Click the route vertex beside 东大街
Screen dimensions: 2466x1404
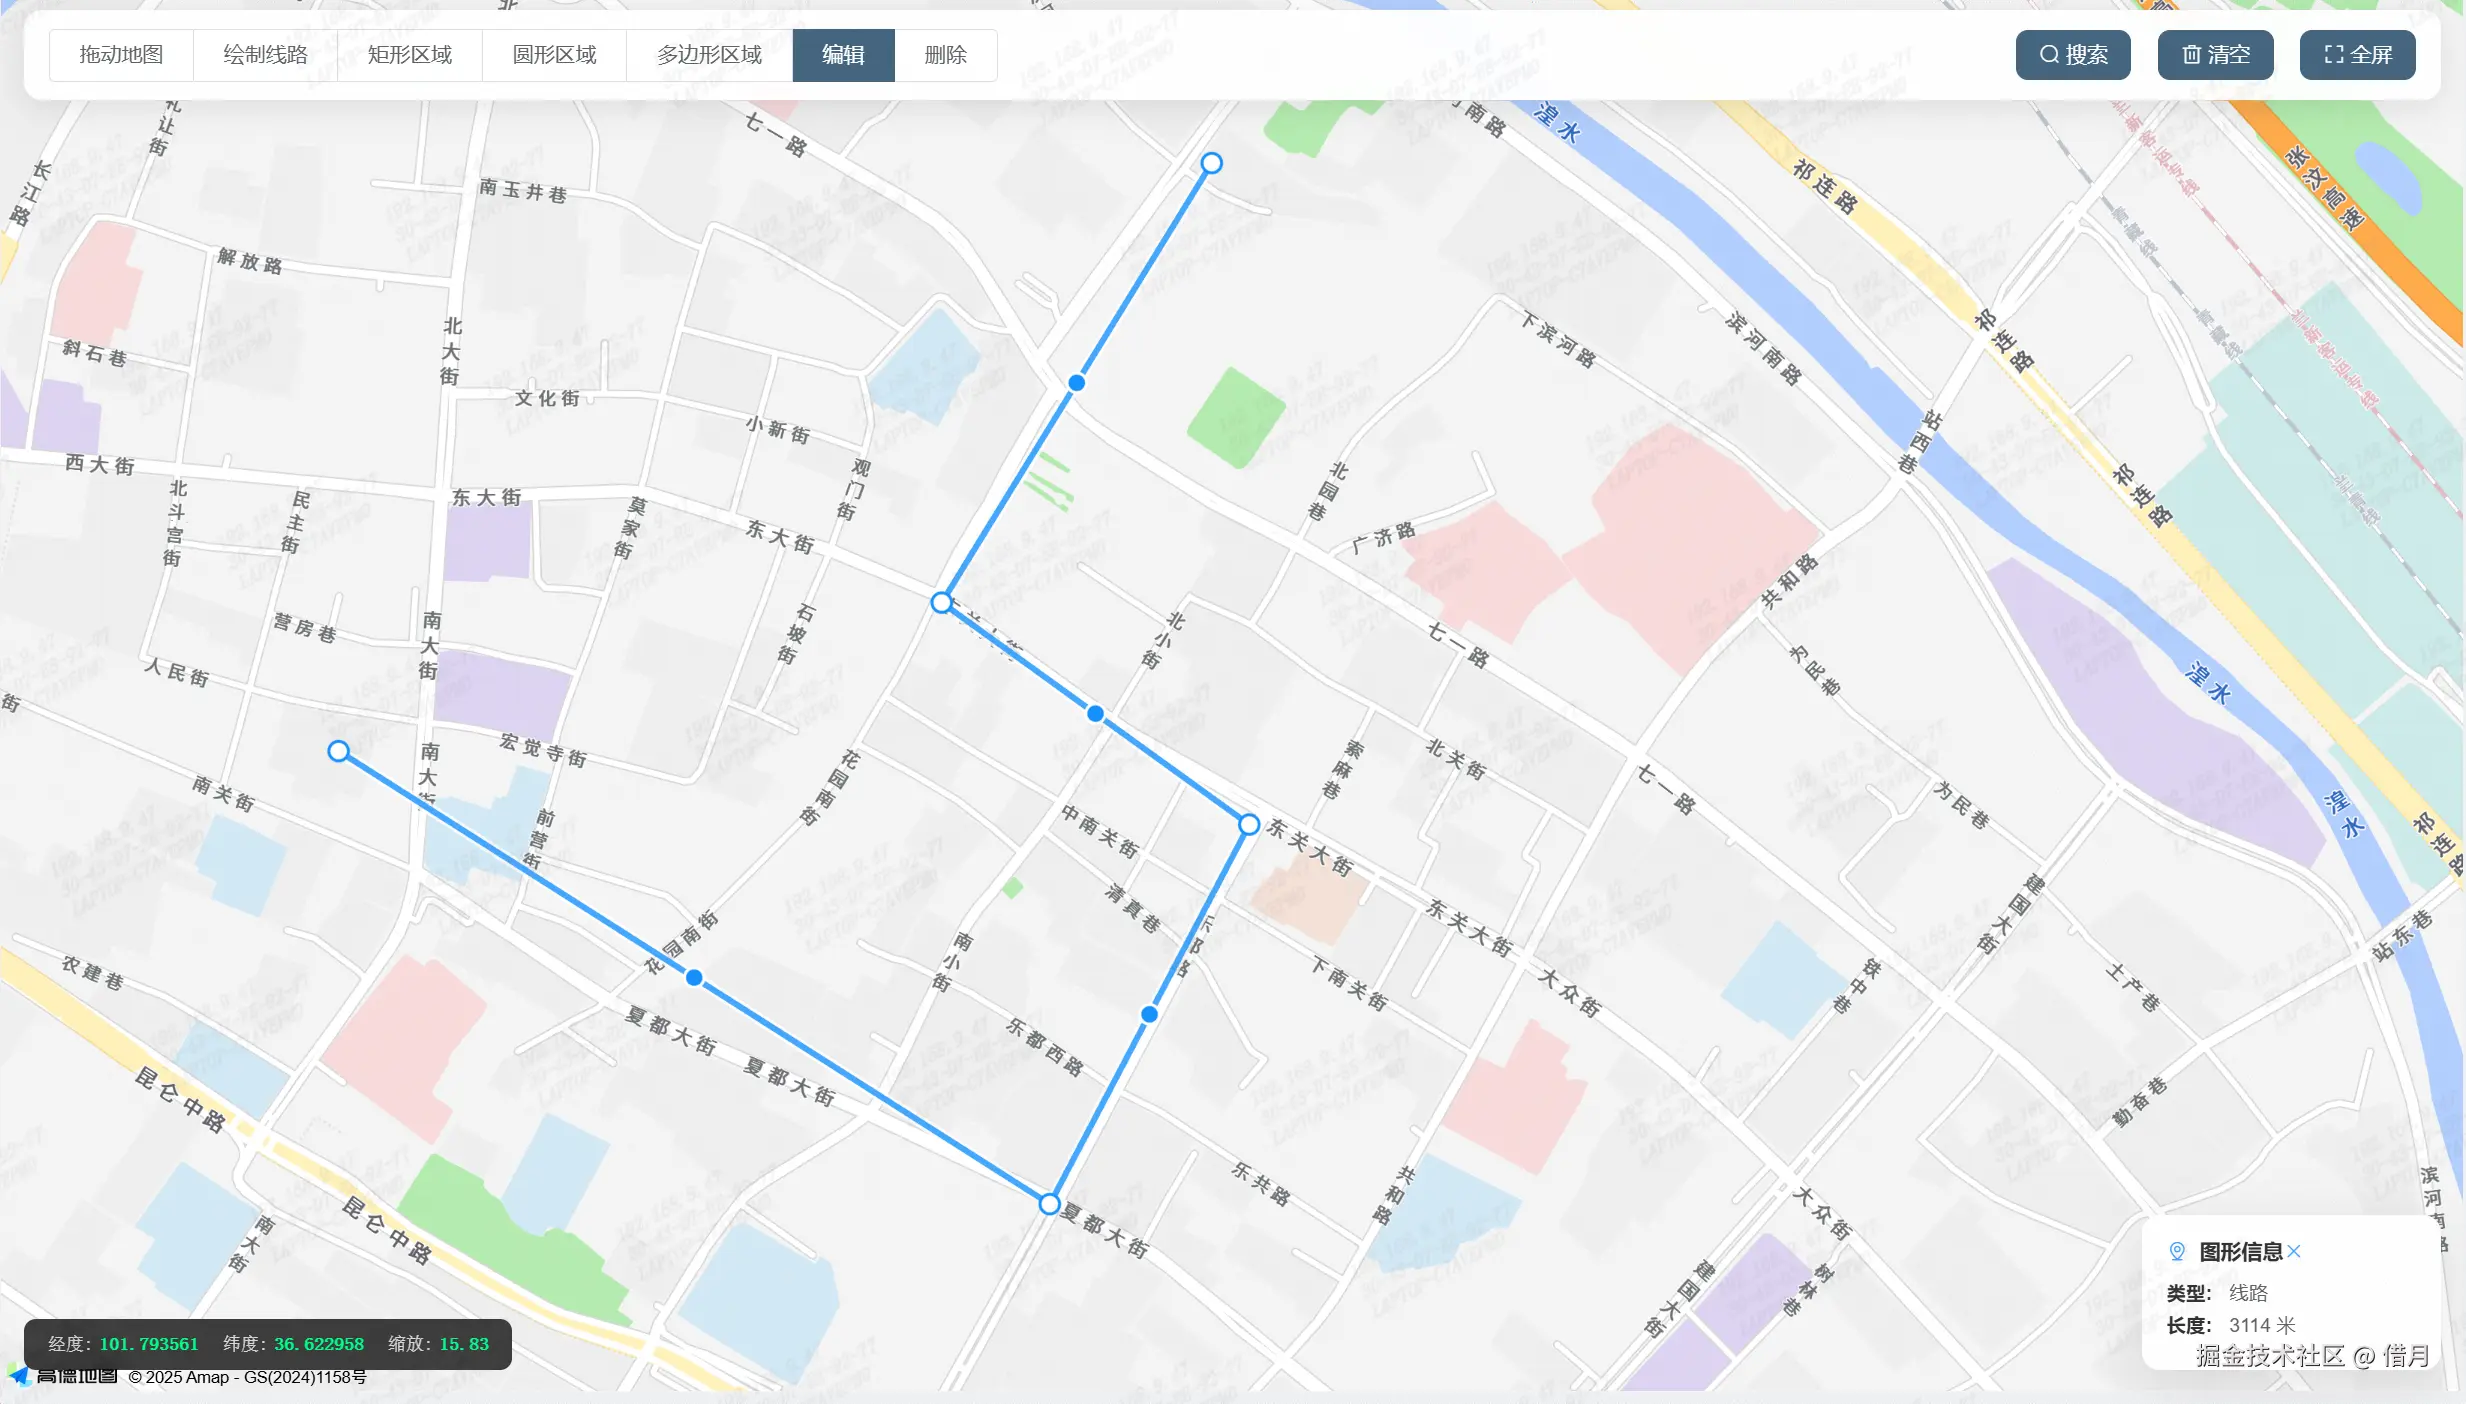tap(941, 602)
